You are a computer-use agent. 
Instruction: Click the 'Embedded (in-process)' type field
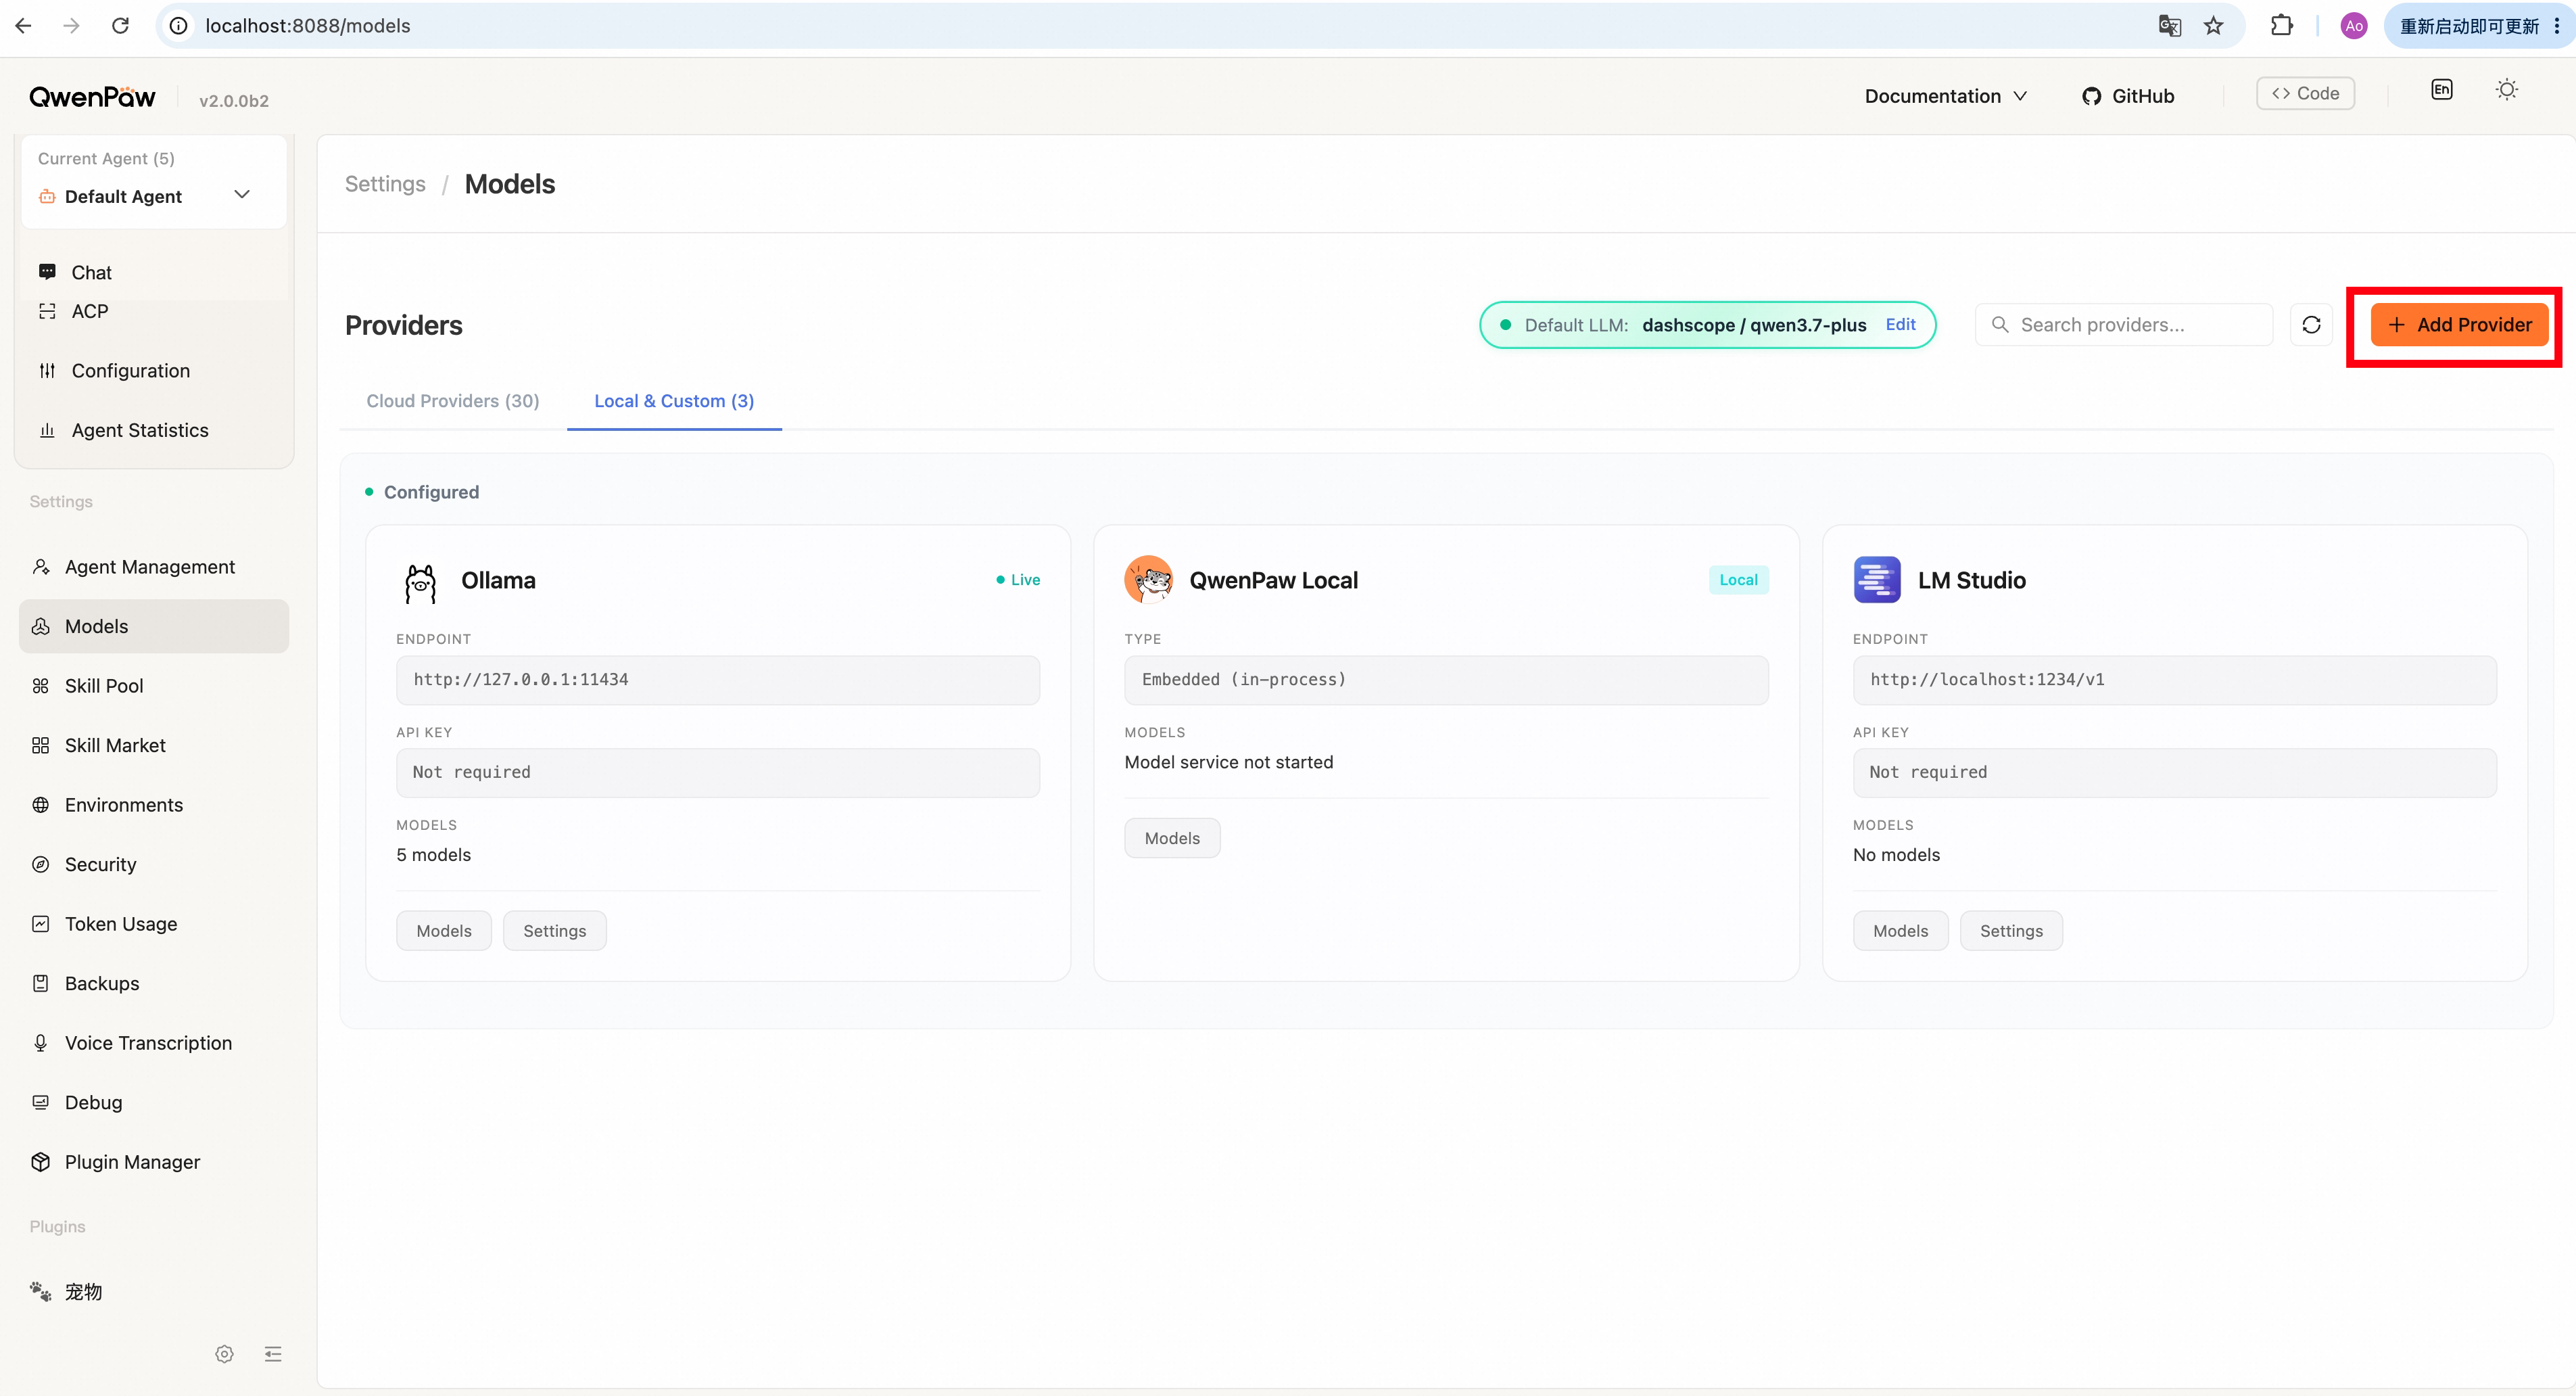tap(1446, 680)
